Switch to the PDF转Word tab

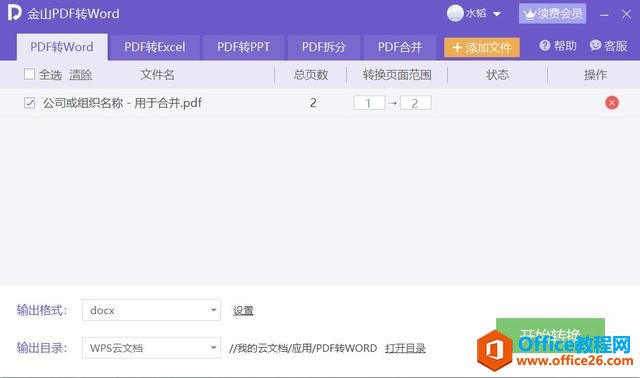click(62, 47)
